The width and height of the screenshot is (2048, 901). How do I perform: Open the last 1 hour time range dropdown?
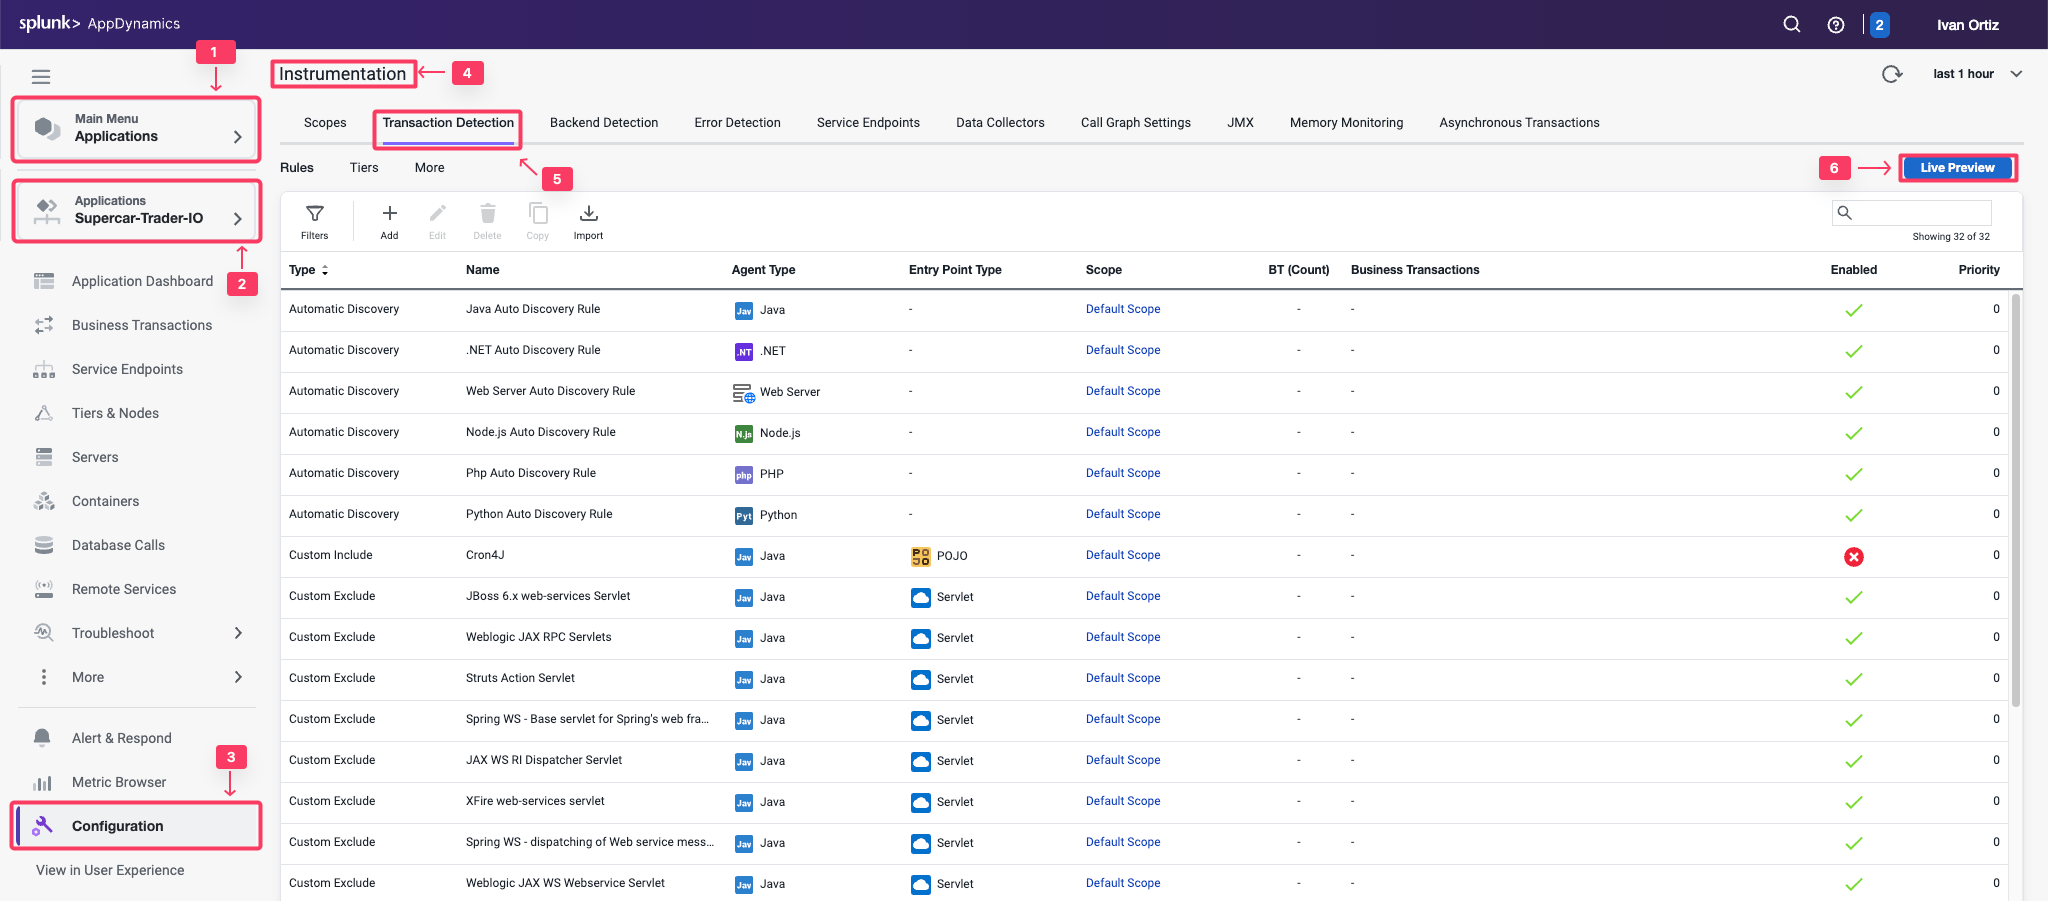pos(1977,74)
